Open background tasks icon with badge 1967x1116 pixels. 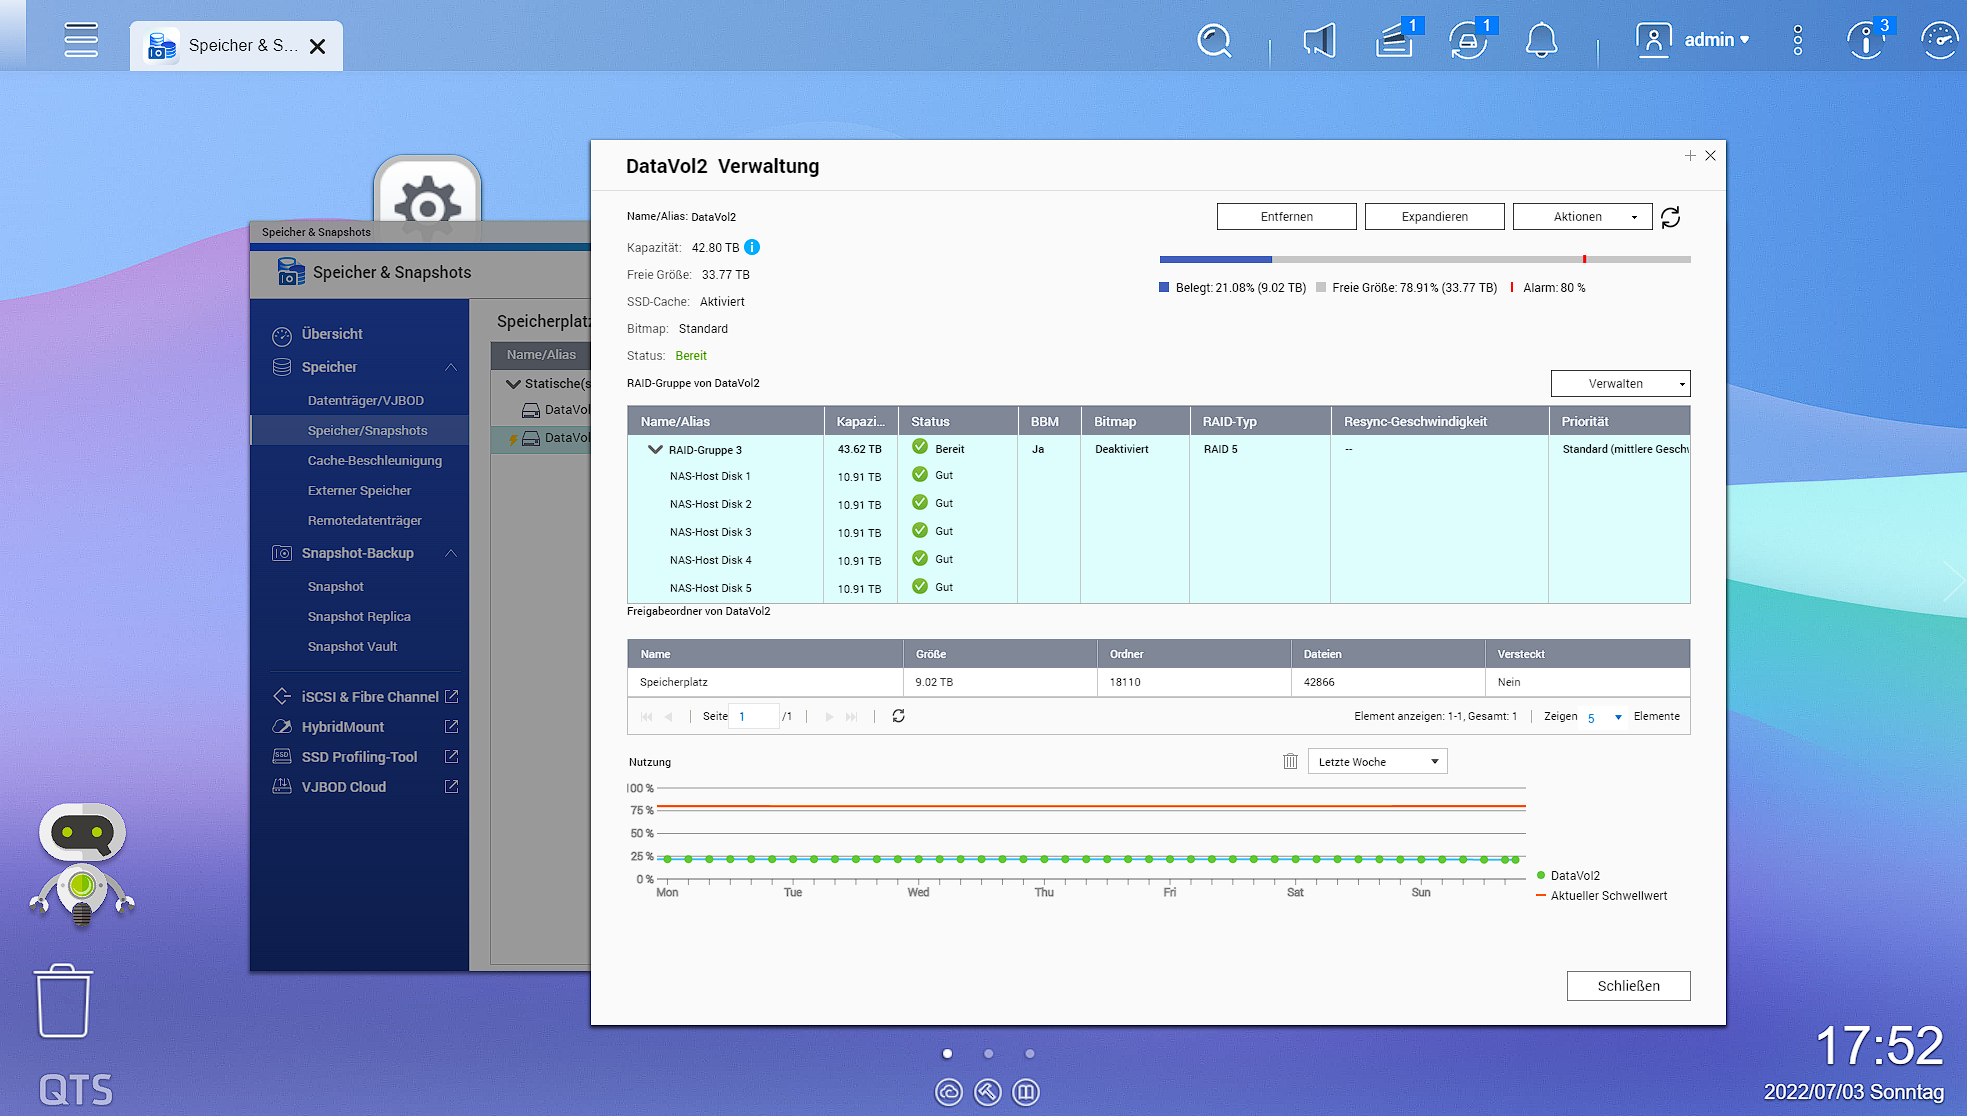1394,41
